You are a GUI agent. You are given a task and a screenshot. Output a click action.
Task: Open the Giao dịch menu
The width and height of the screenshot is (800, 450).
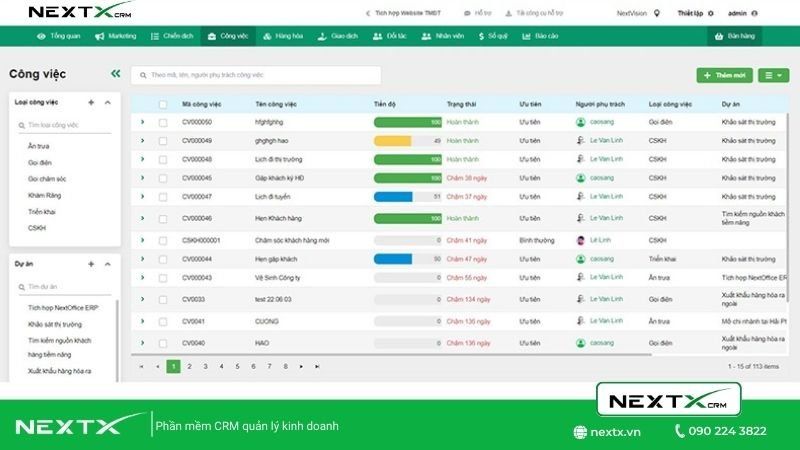point(338,36)
